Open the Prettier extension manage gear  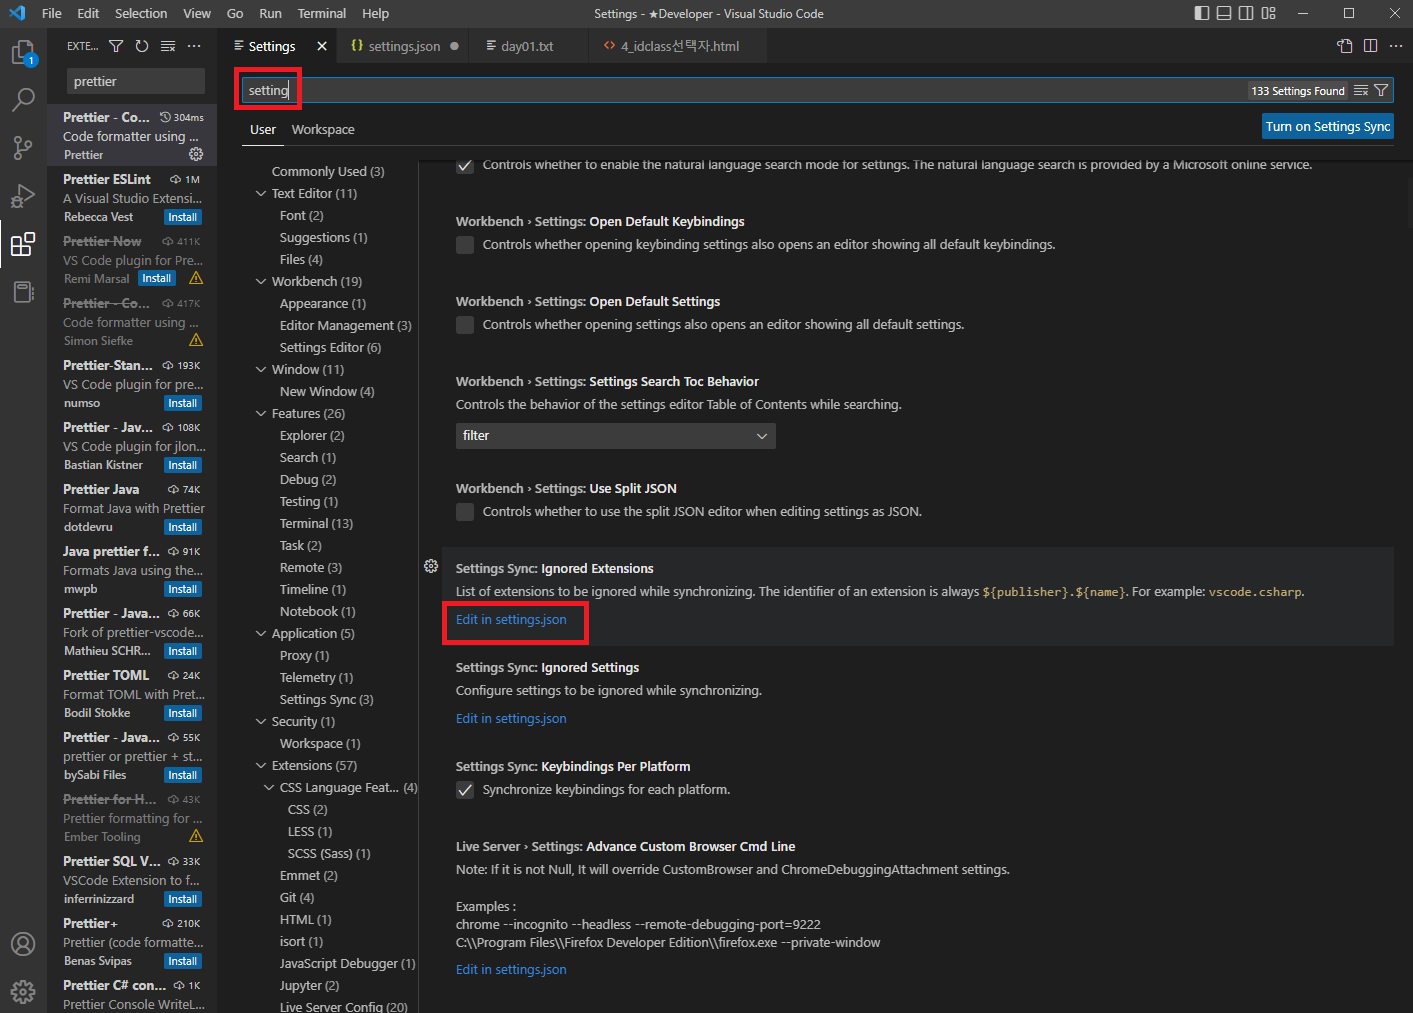196,154
